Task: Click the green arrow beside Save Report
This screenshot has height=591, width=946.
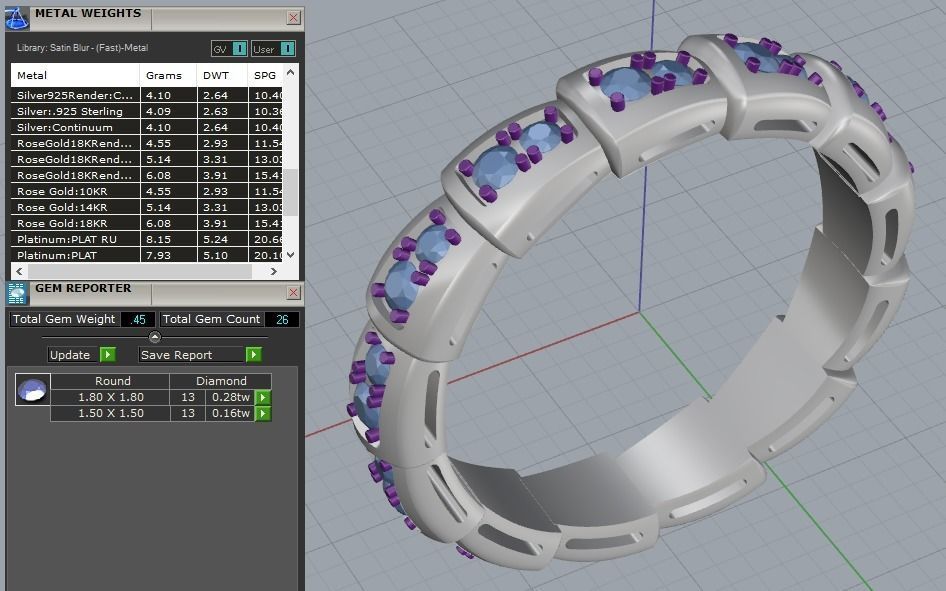Action: coord(253,355)
